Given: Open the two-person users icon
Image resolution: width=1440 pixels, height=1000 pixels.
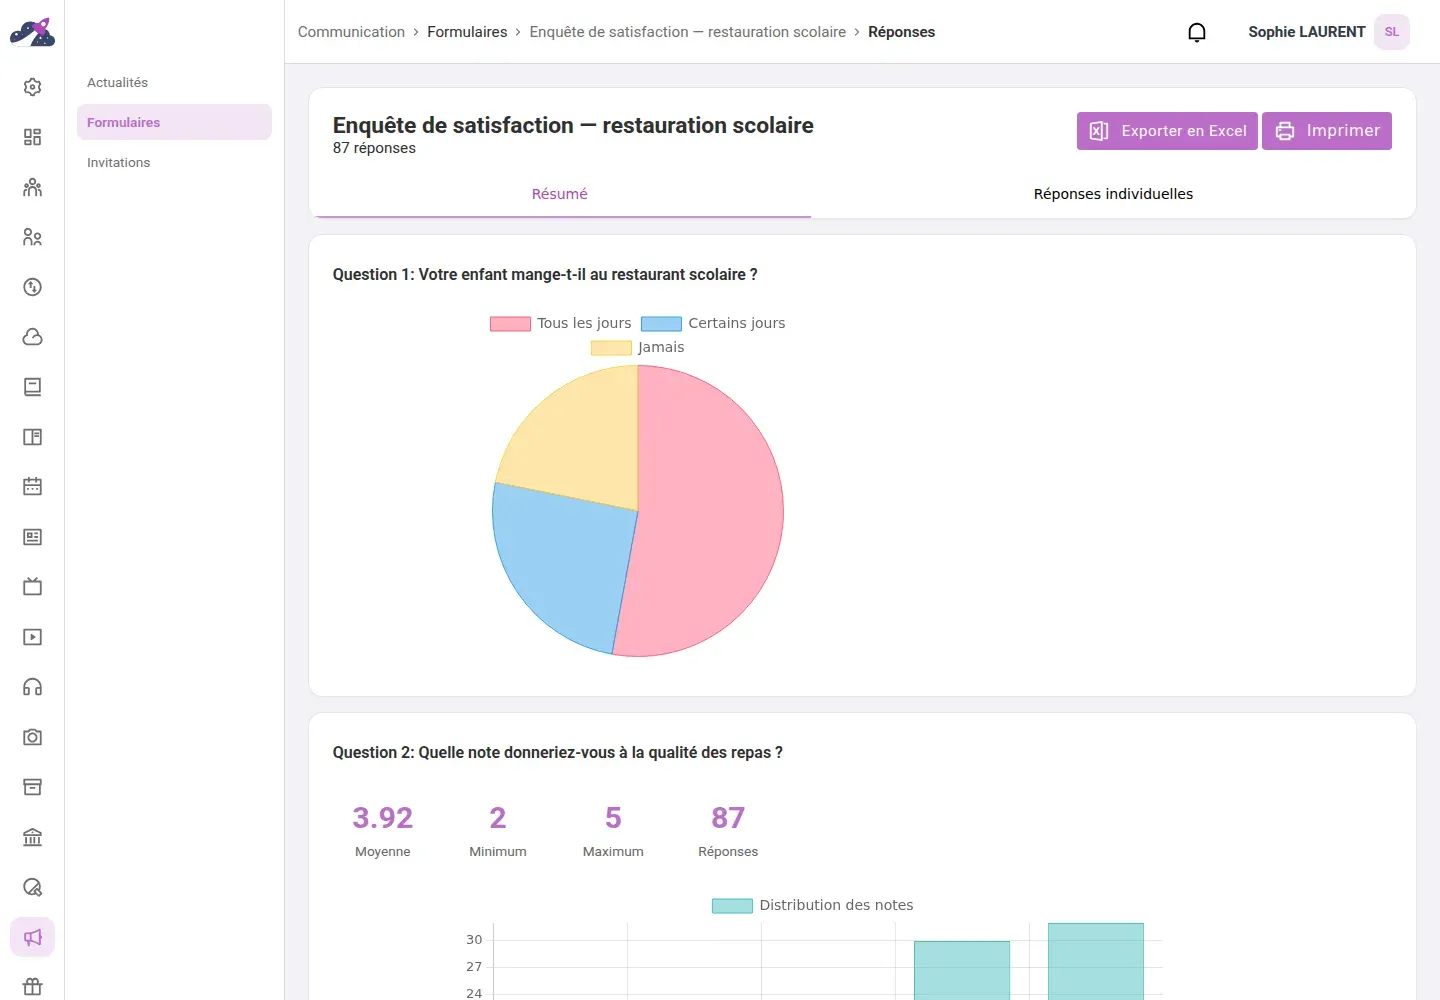Looking at the screenshot, I should point(32,237).
